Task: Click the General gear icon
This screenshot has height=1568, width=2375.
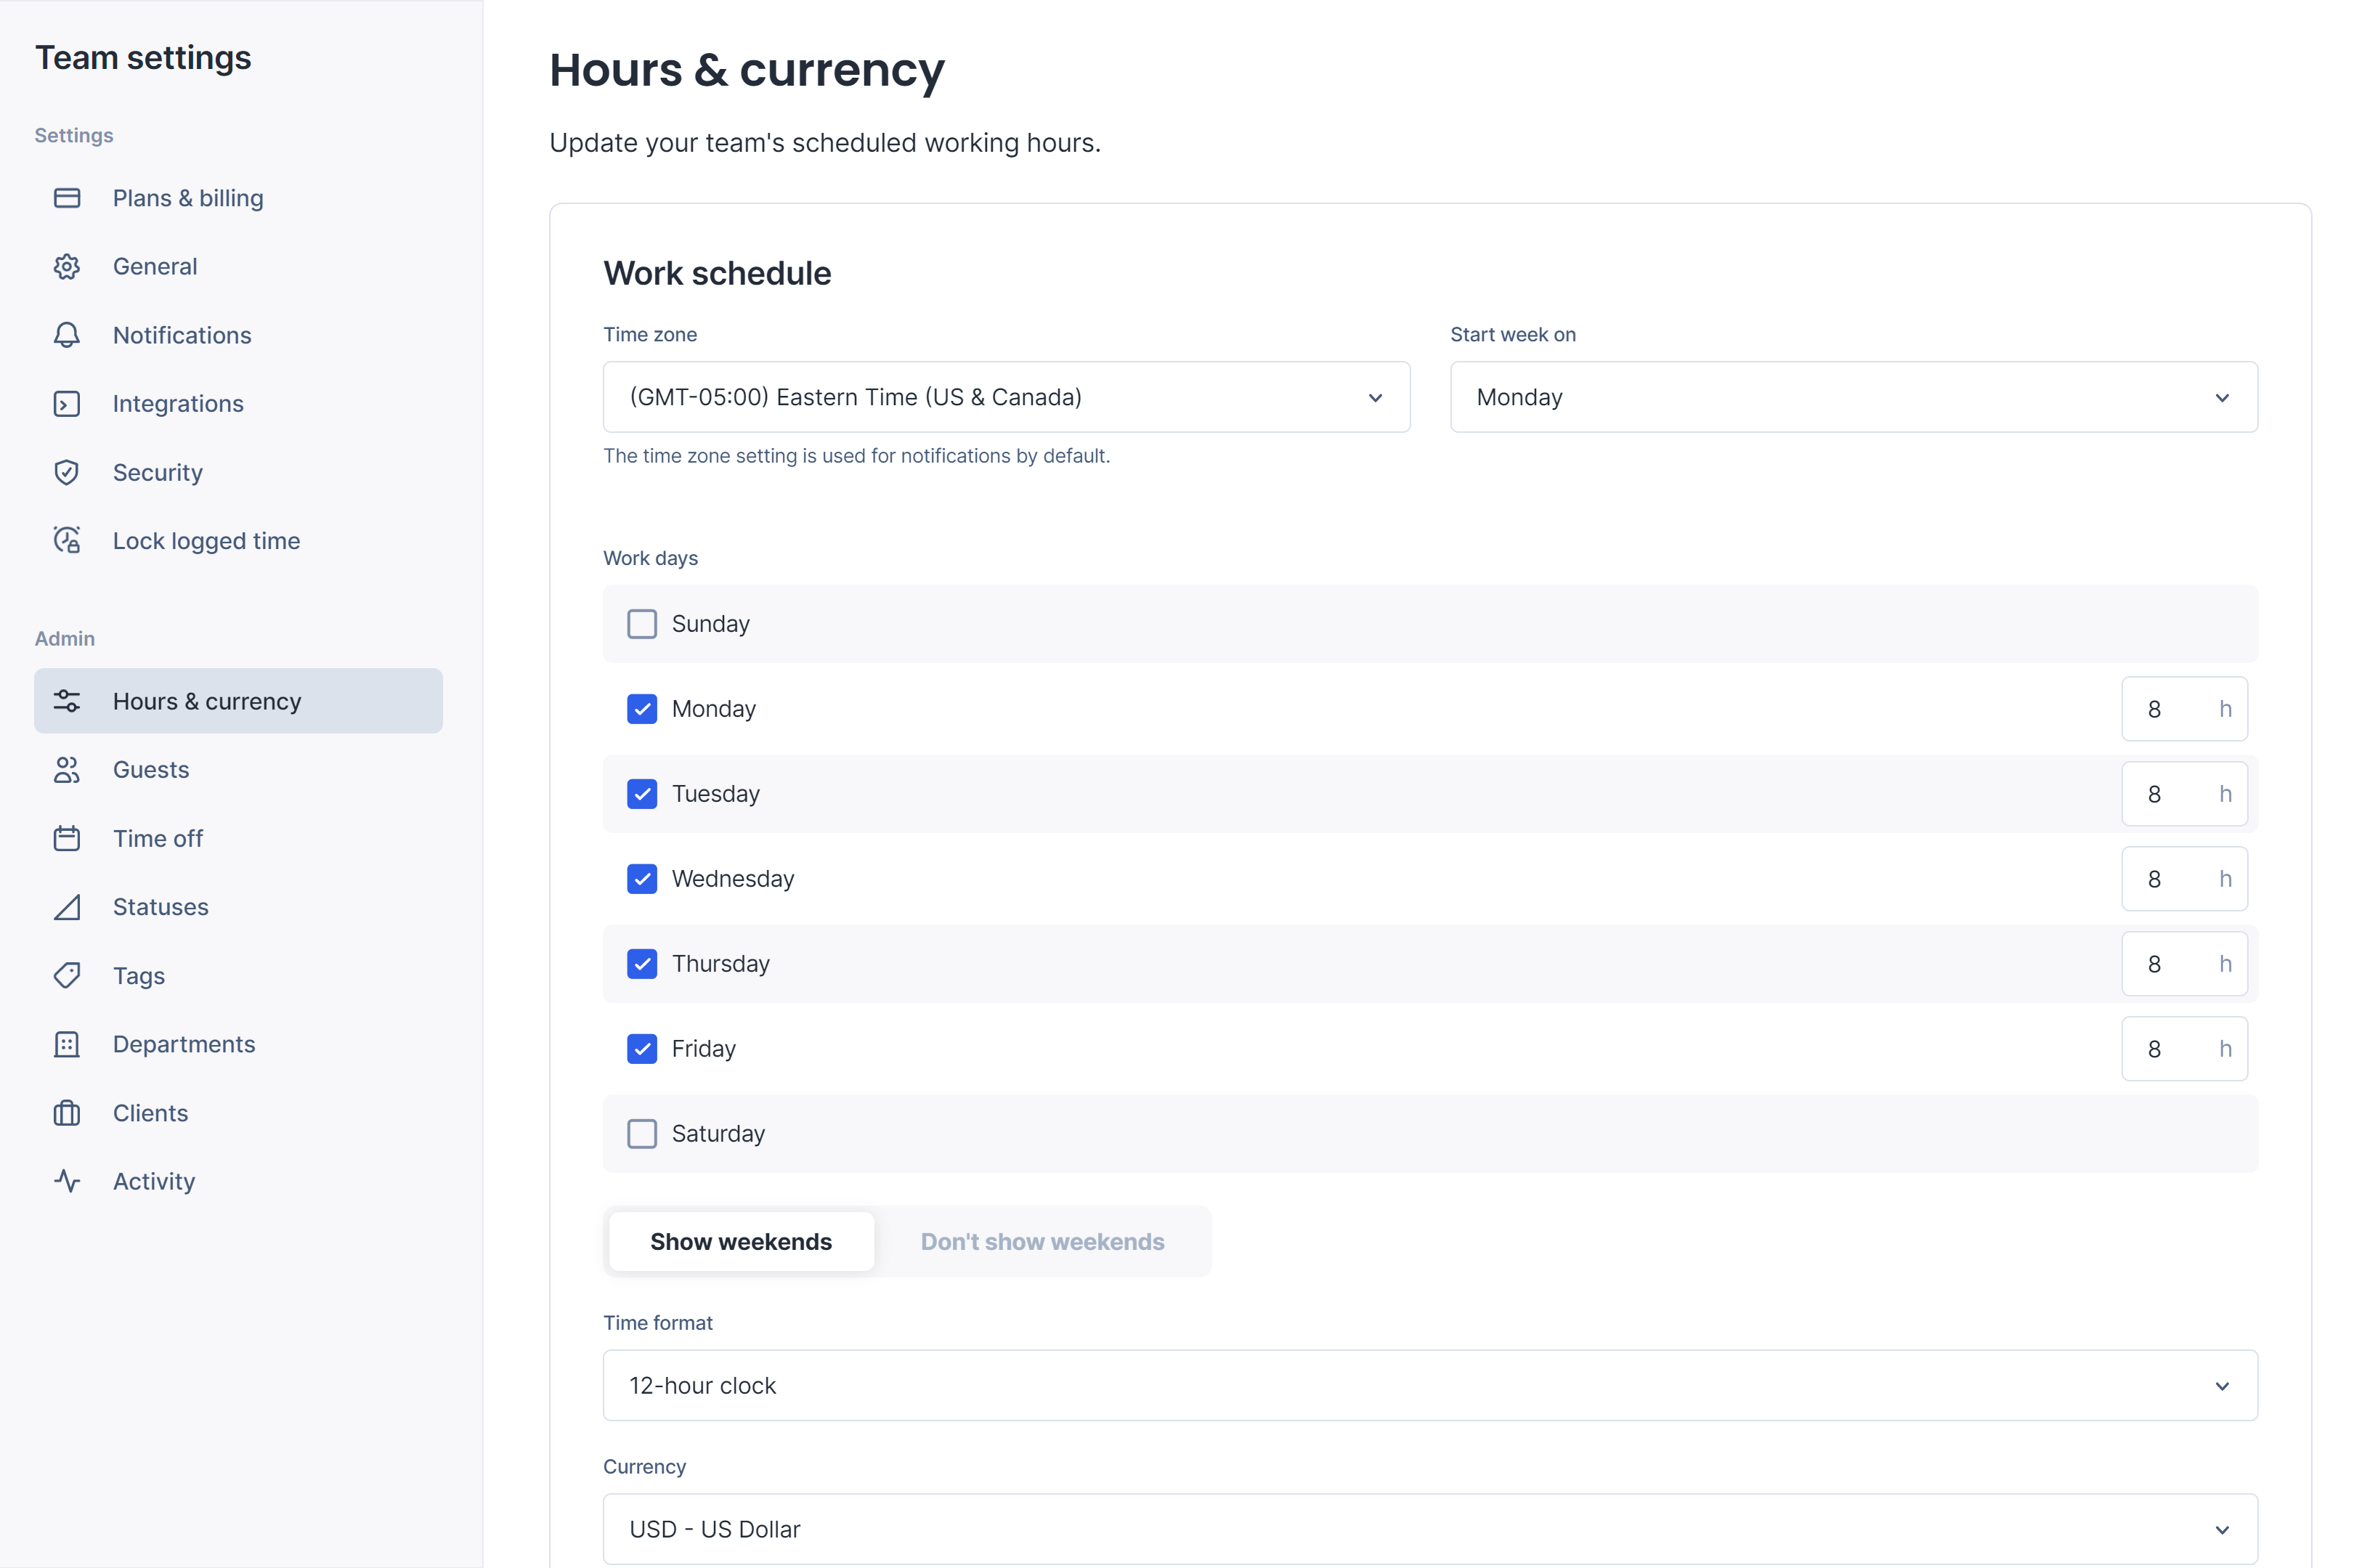Action: tap(67, 267)
